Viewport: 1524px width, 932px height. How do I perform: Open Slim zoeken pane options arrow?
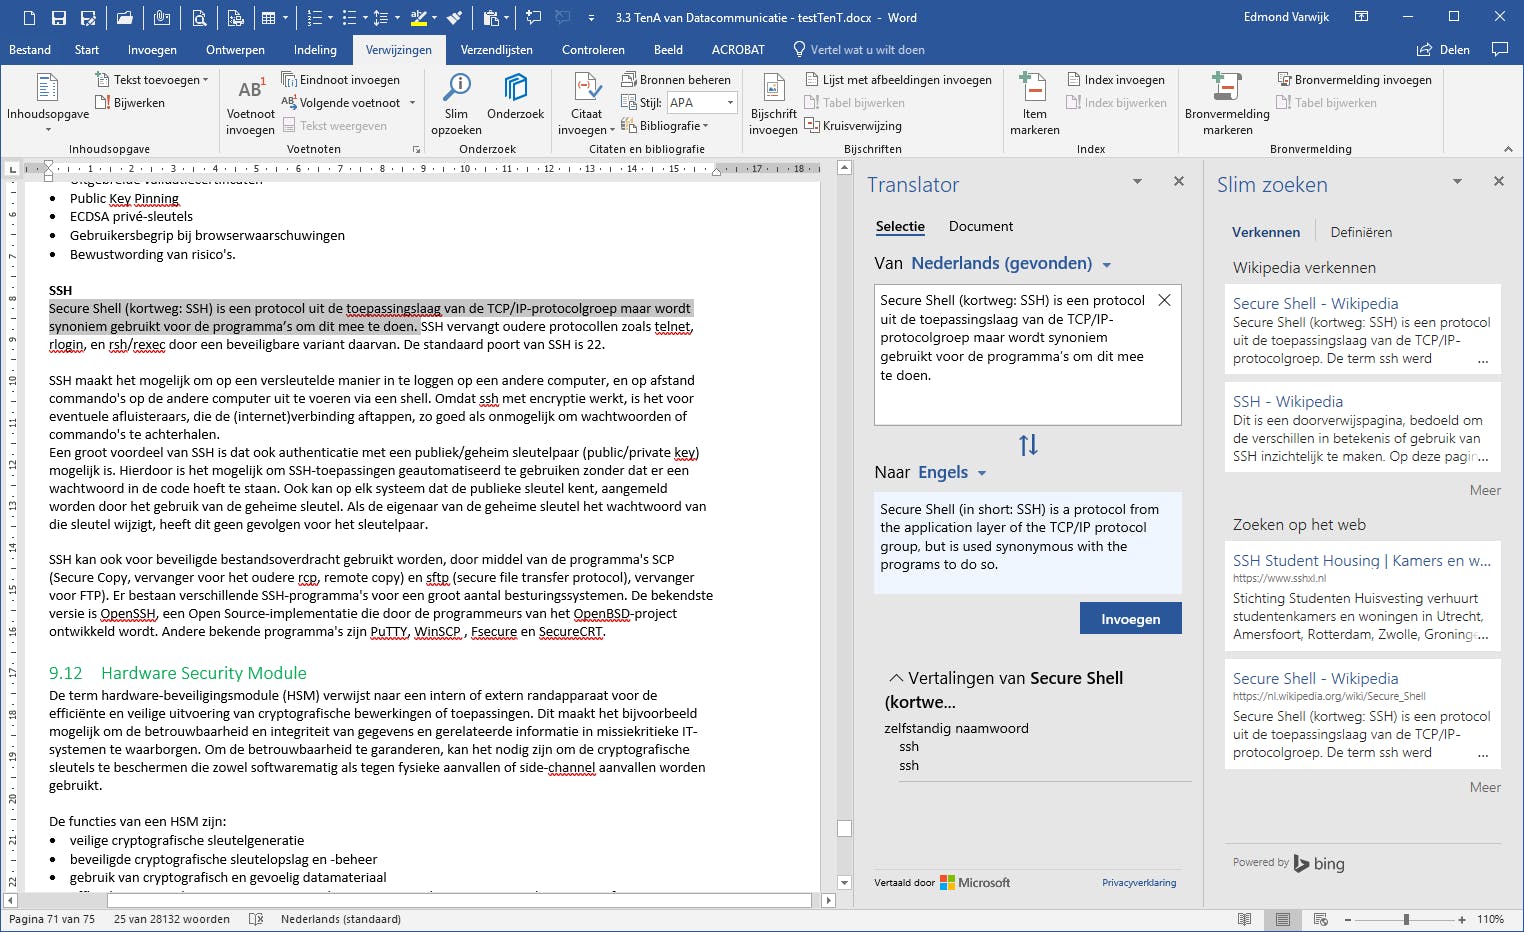[1457, 181]
